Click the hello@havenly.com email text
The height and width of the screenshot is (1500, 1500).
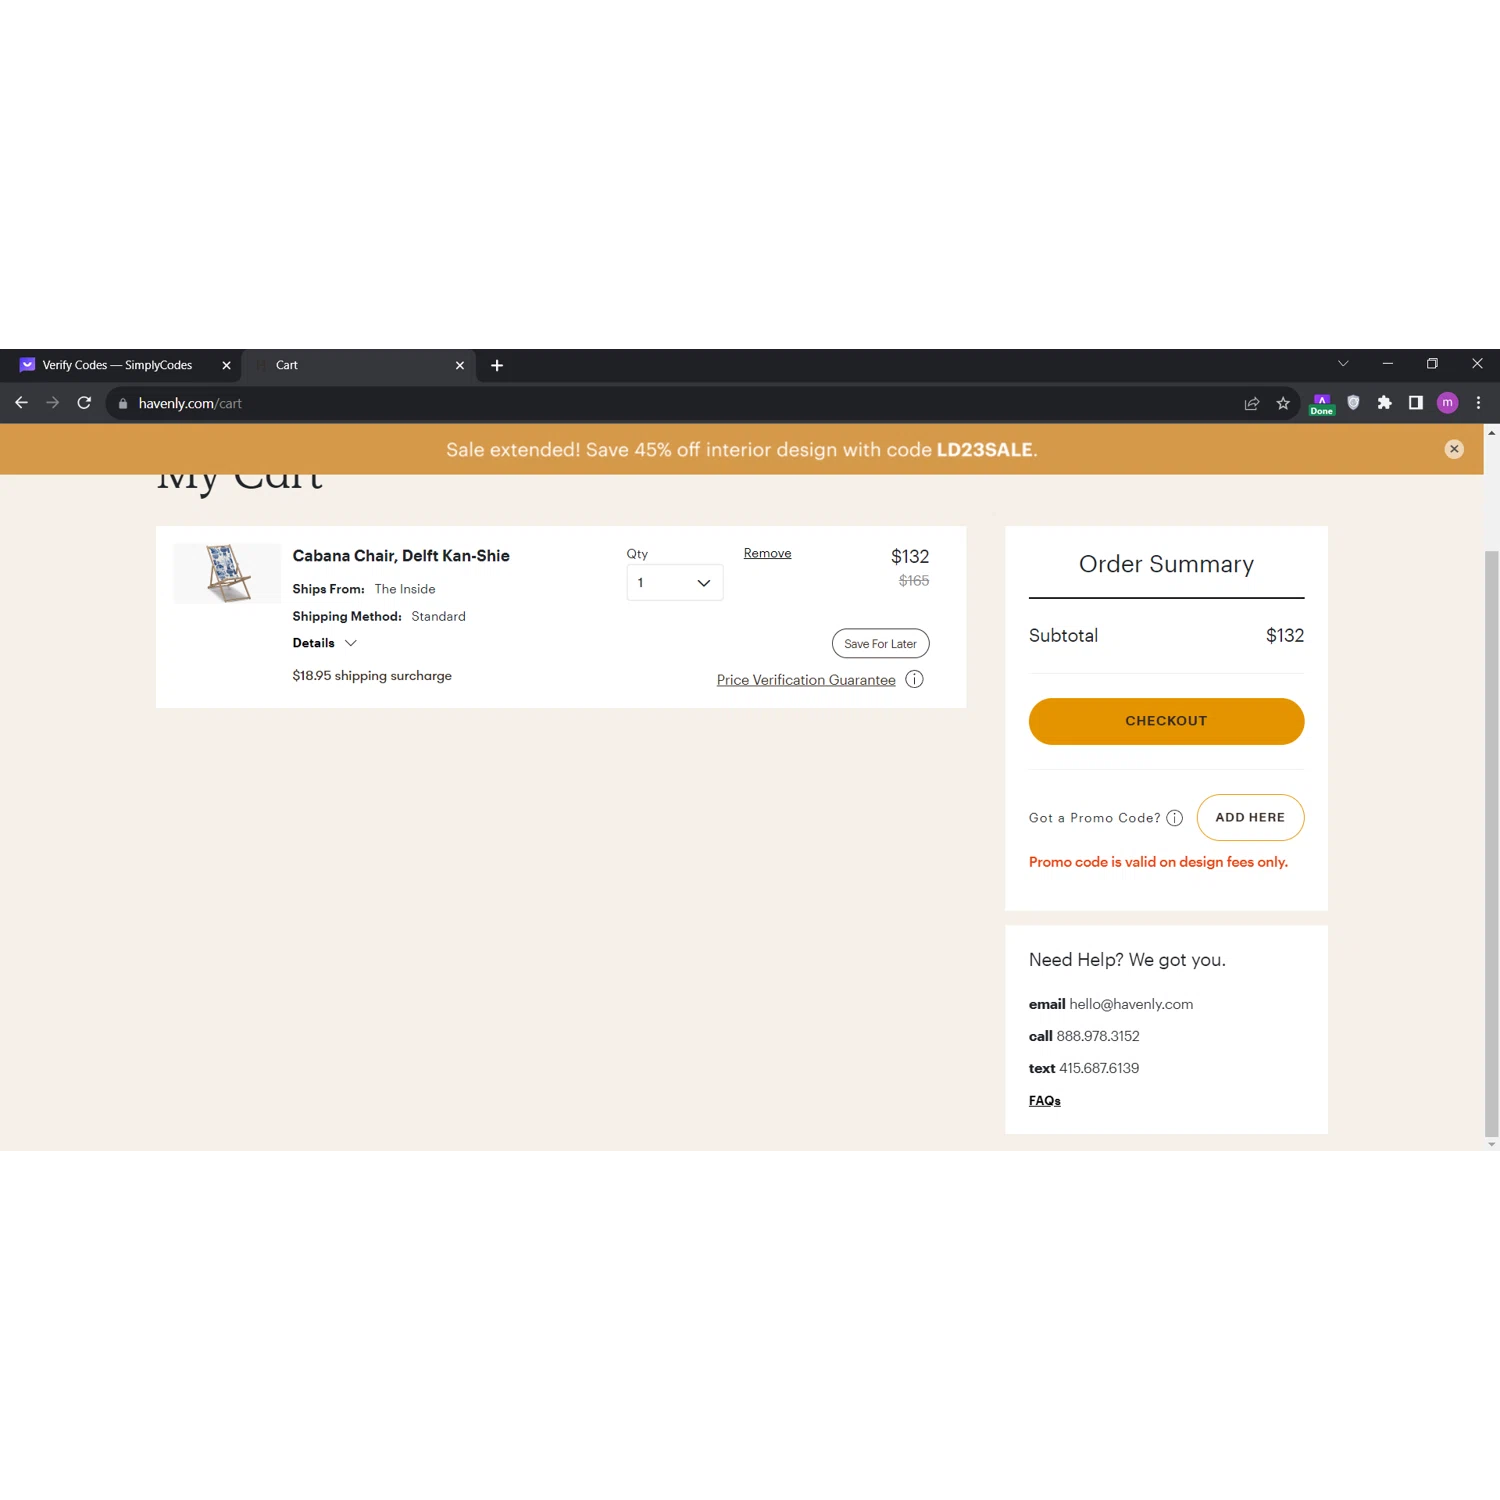[x=1131, y=1004]
